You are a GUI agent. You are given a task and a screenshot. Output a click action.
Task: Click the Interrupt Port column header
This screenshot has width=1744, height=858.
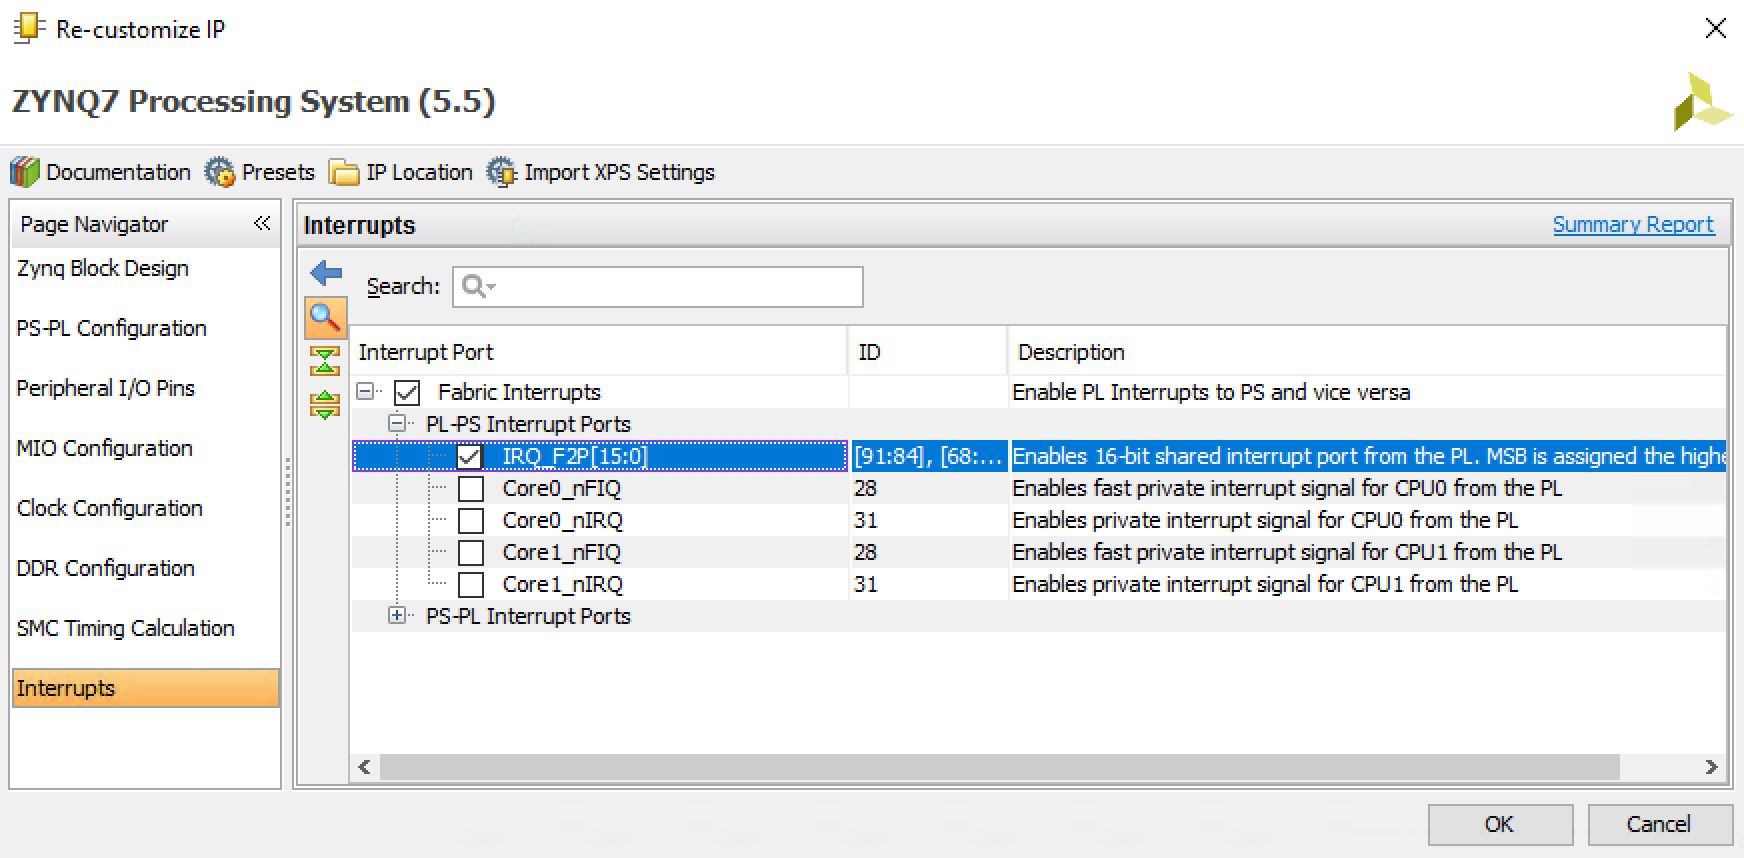pyautogui.click(x=598, y=352)
